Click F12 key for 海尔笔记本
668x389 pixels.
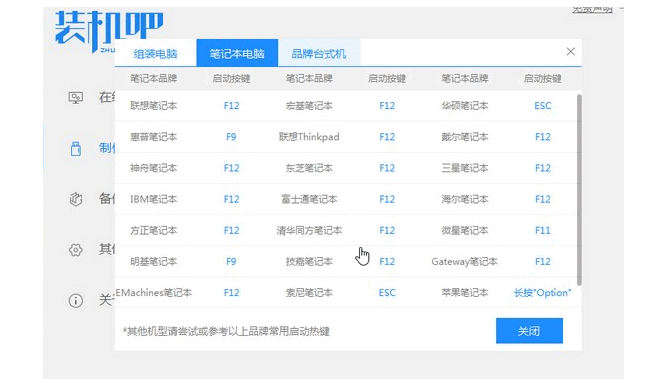coord(543,199)
